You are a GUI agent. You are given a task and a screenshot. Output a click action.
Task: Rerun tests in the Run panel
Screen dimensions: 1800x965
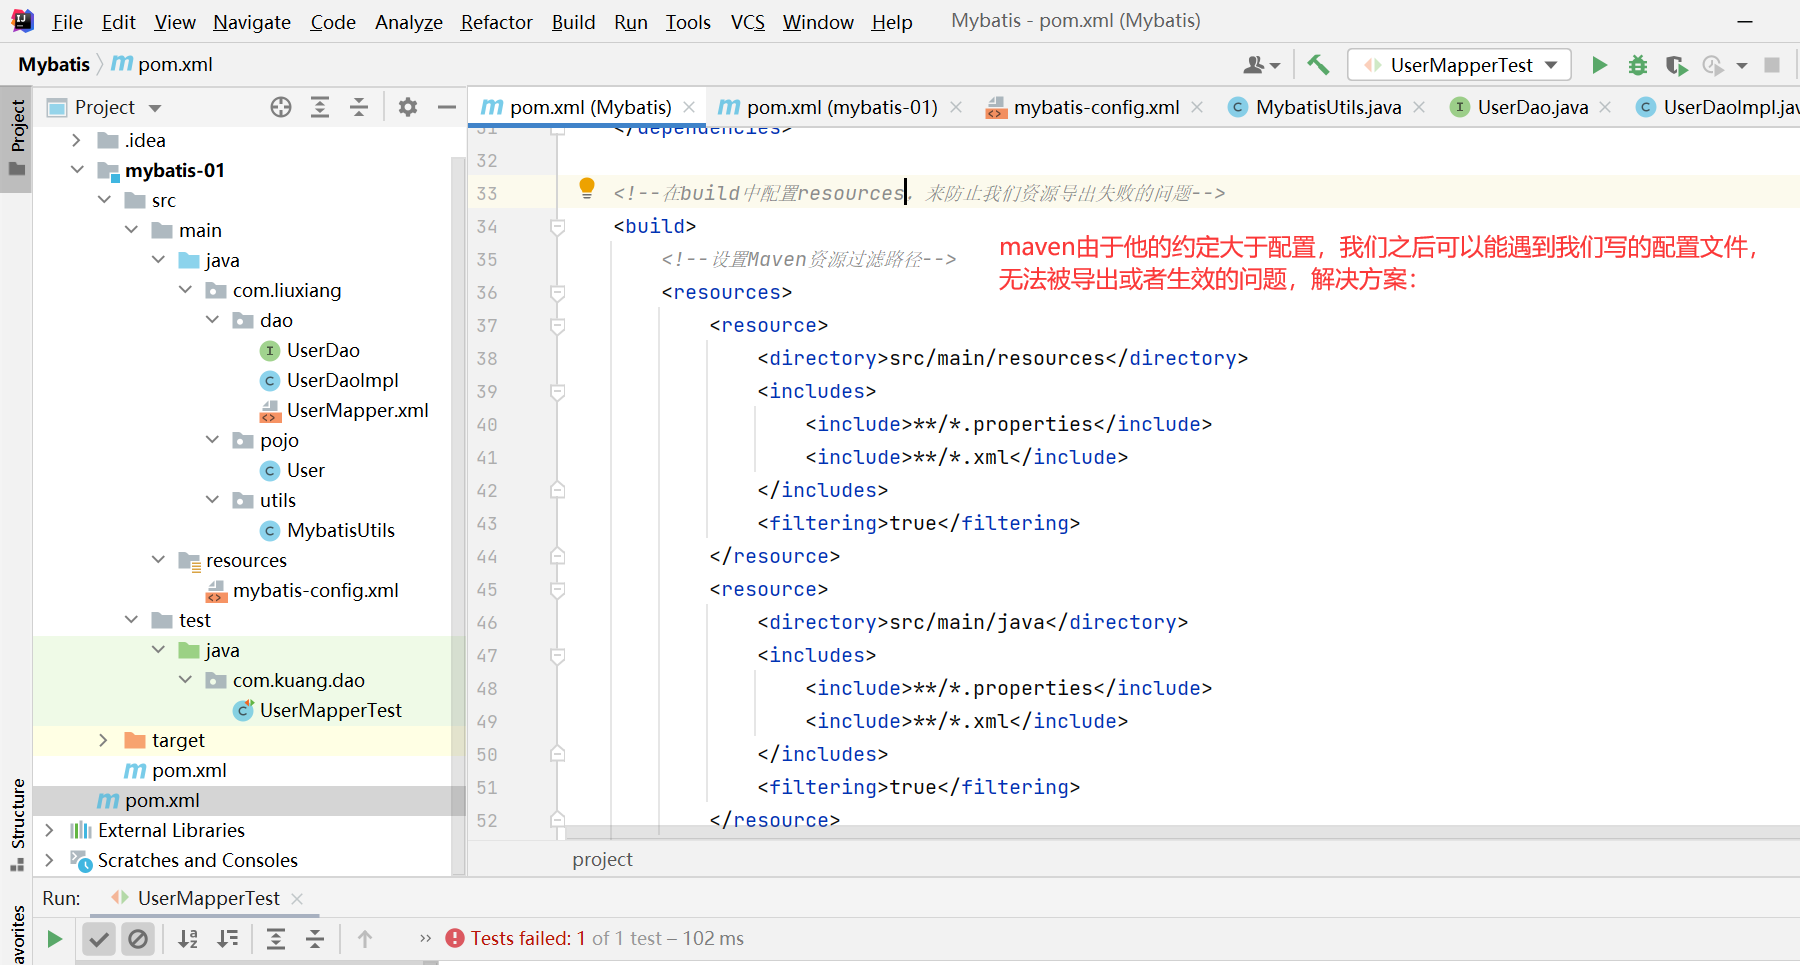(55, 939)
